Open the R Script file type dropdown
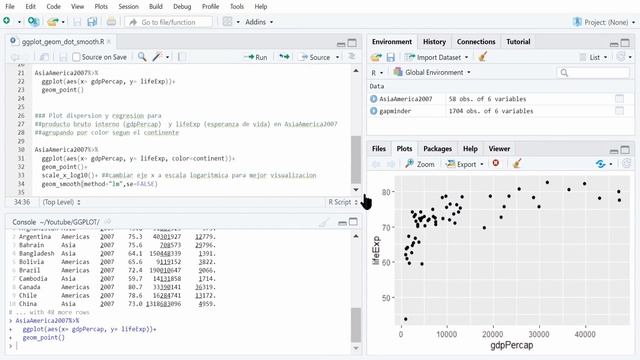 pyautogui.click(x=343, y=202)
